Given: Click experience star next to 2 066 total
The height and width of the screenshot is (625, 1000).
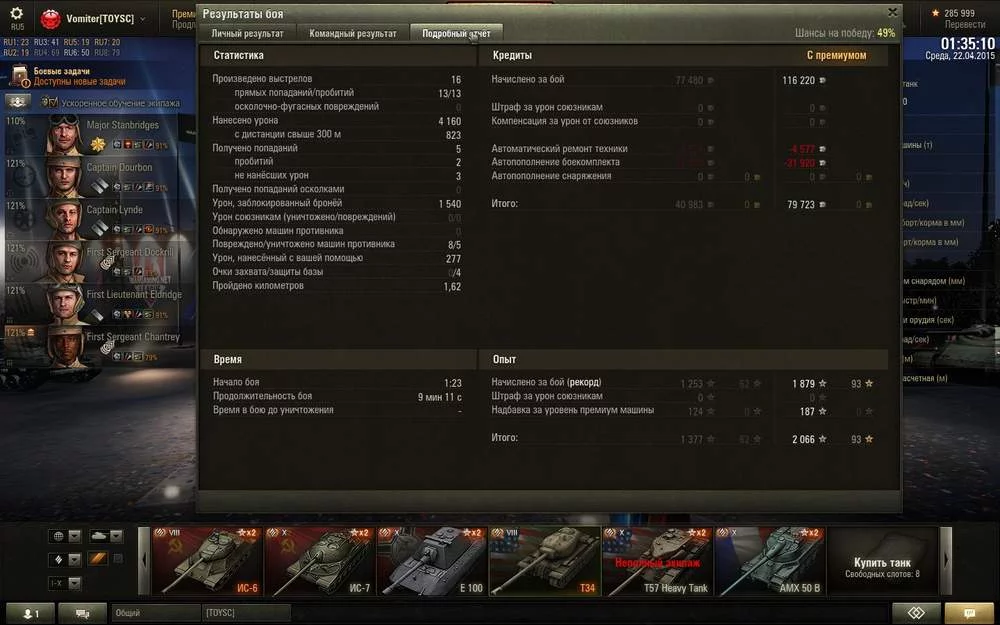Looking at the screenshot, I should point(823,439).
